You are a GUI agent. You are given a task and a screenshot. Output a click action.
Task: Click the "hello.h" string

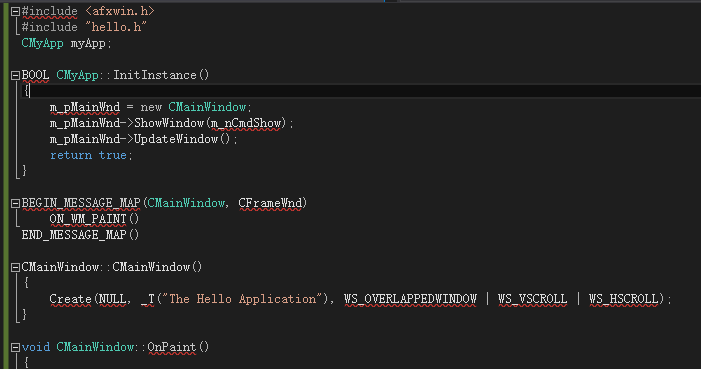tap(116, 27)
